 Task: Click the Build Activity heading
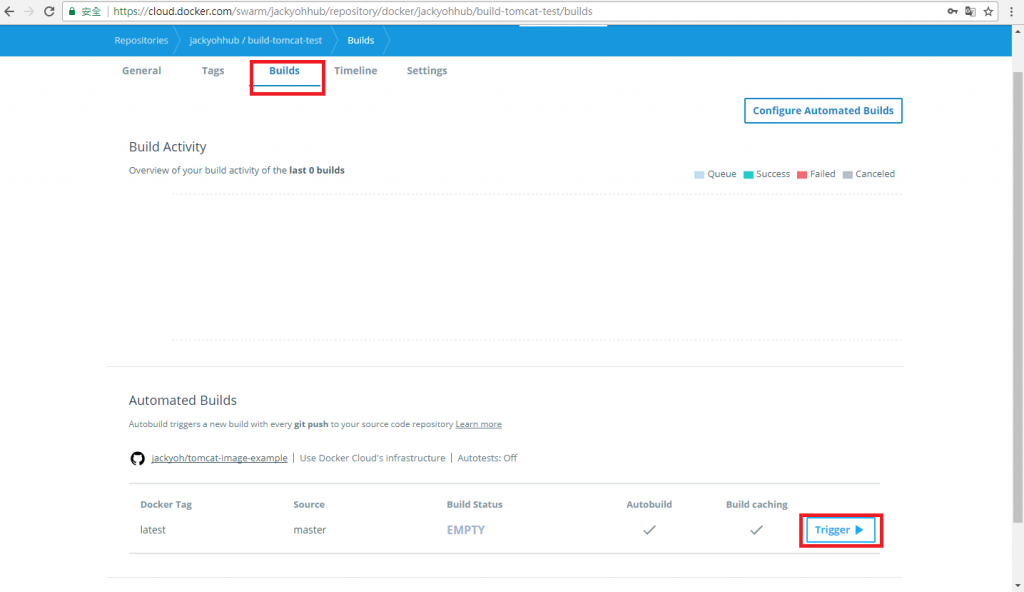coord(167,147)
